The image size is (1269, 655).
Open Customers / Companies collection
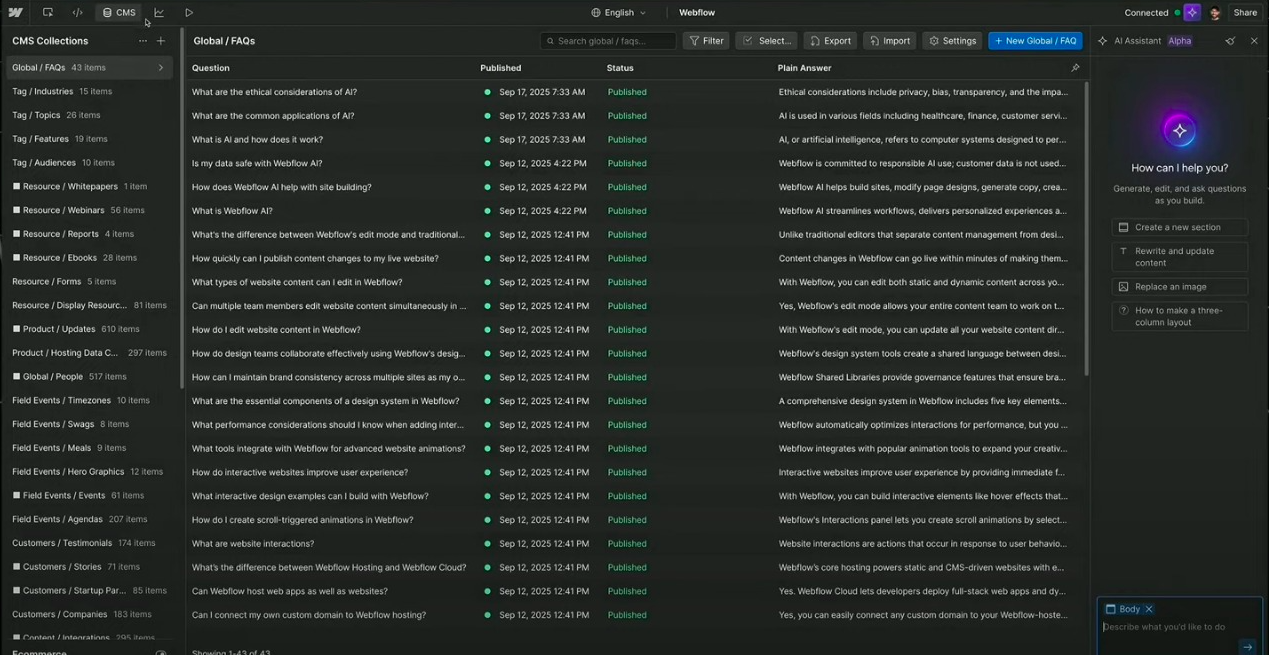(x=89, y=614)
